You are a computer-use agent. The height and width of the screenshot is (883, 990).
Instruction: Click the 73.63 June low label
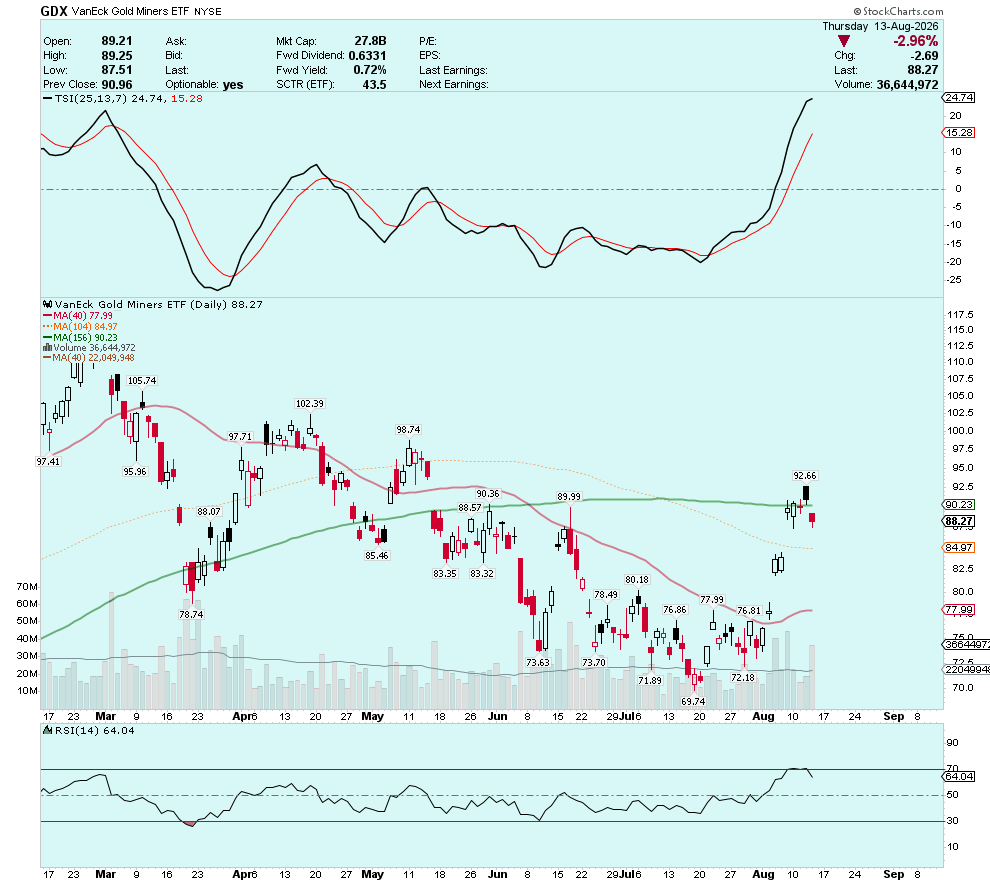tap(537, 662)
